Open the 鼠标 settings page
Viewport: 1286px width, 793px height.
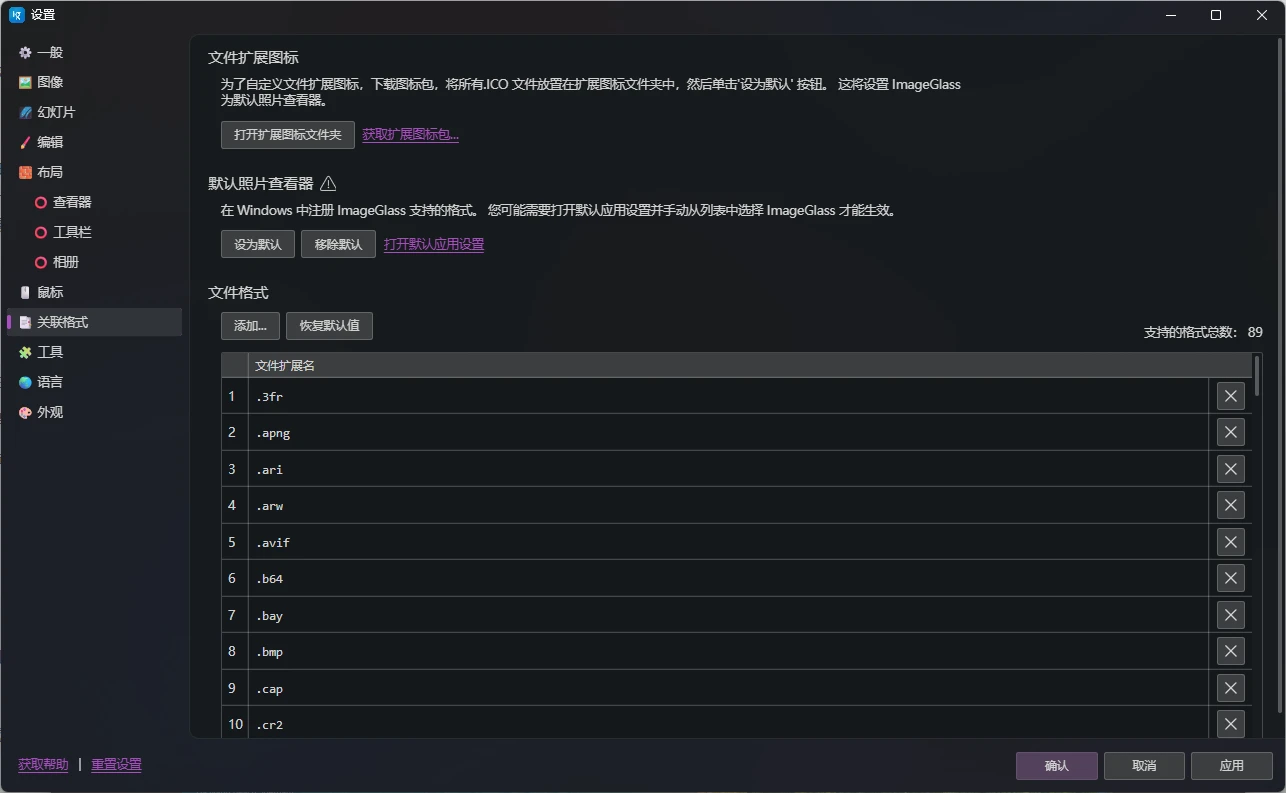click(x=94, y=292)
